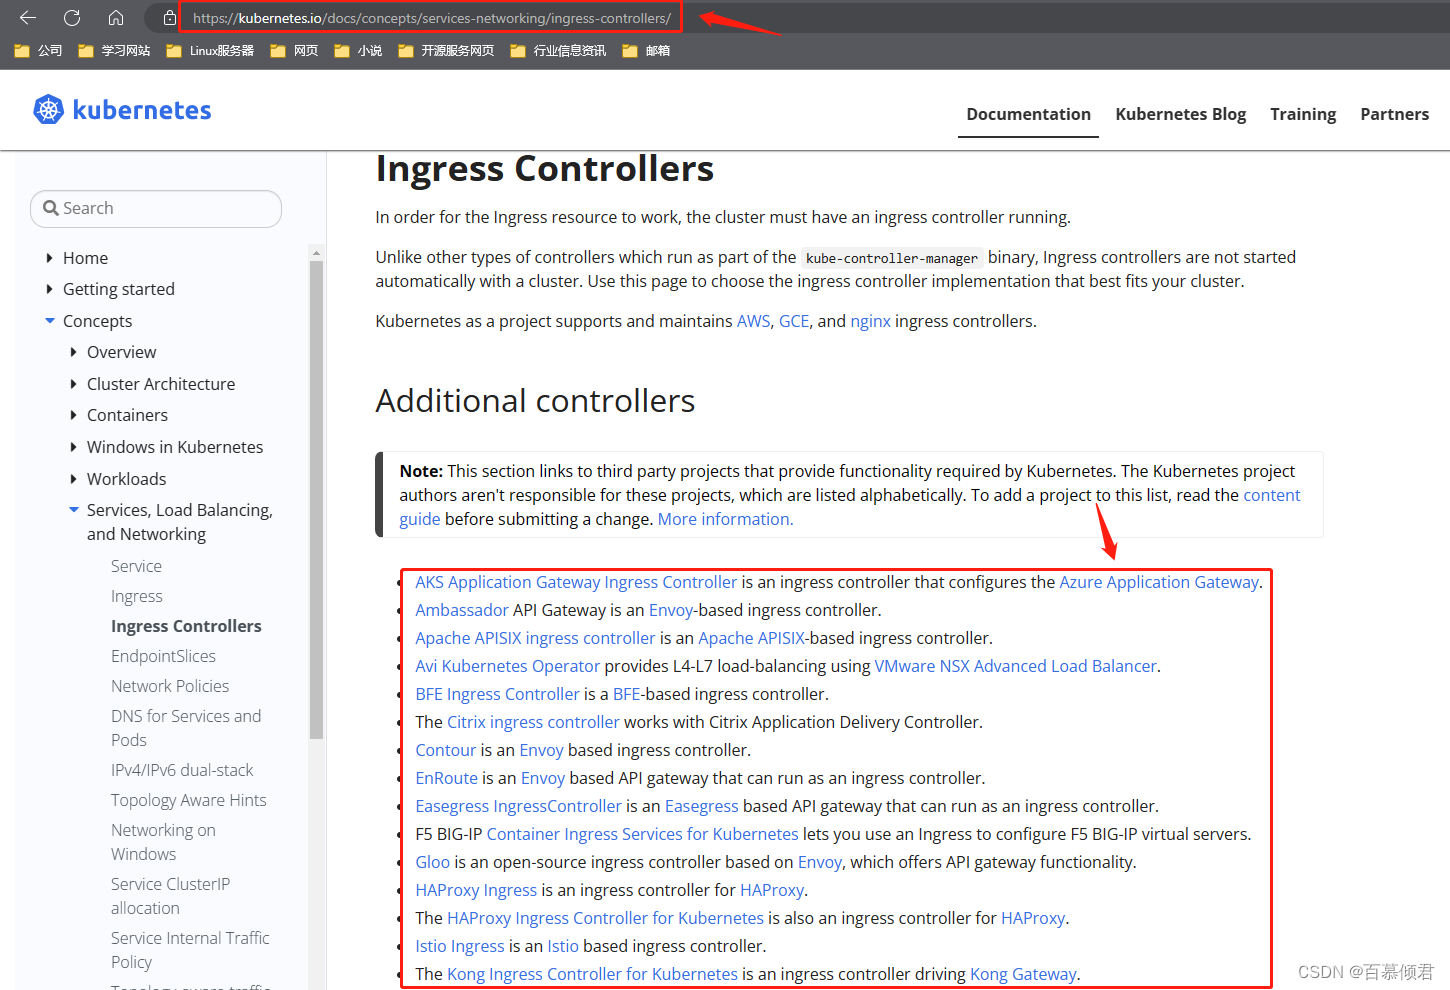Viewport: 1450px width, 990px height.
Task: Follow the AWS ingress controller link
Action: [x=754, y=321]
